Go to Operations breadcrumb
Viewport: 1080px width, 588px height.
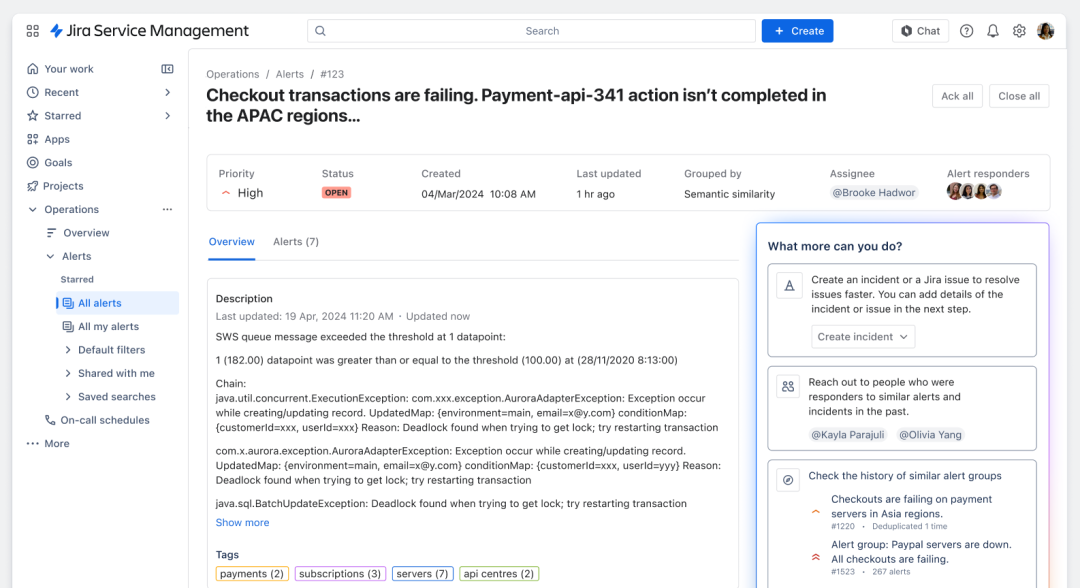point(233,74)
